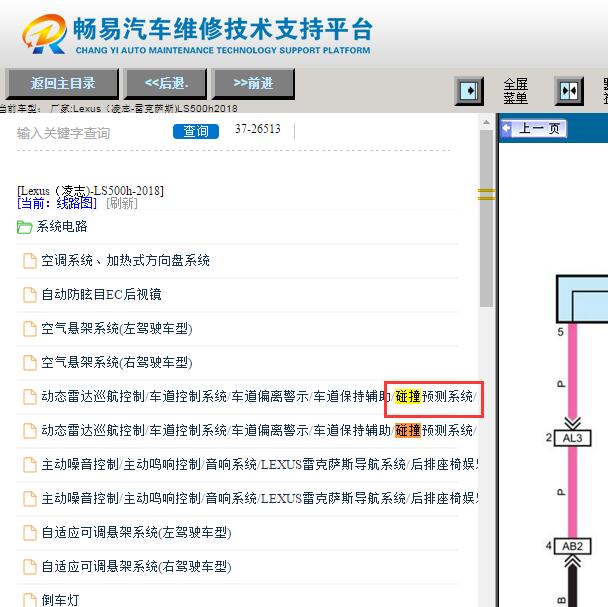This screenshot has width=608, height=607.
Task: Click document icon beside 空调系统
Action: click(30, 261)
